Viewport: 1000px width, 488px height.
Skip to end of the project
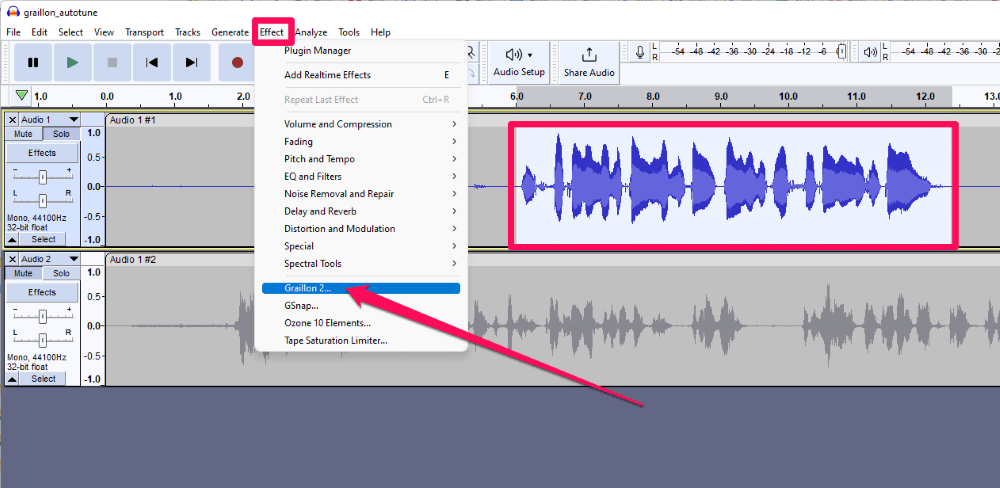pos(191,63)
